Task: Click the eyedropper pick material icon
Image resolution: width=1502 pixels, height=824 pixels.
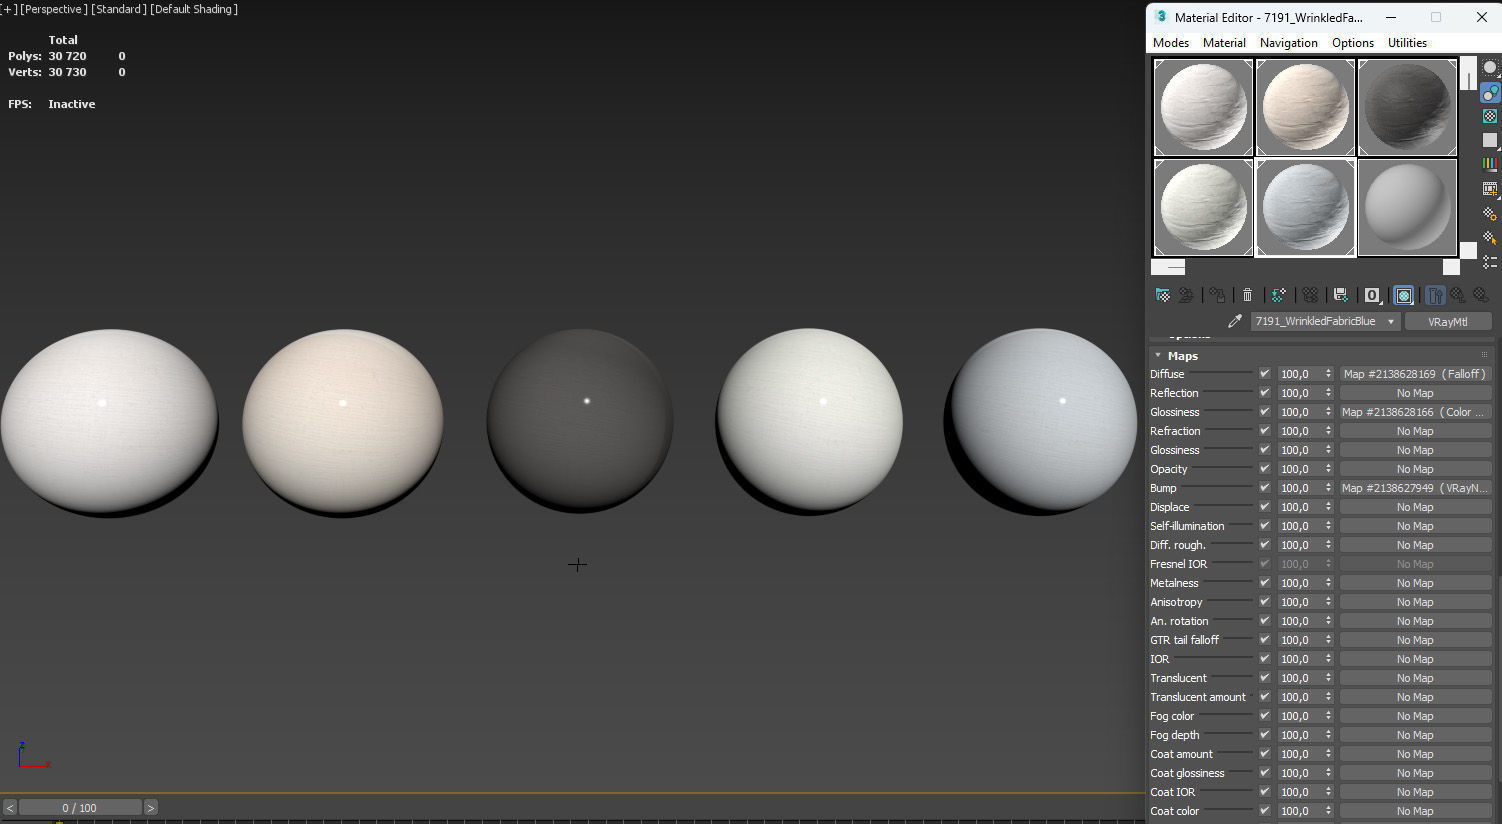Action: (1235, 321)
